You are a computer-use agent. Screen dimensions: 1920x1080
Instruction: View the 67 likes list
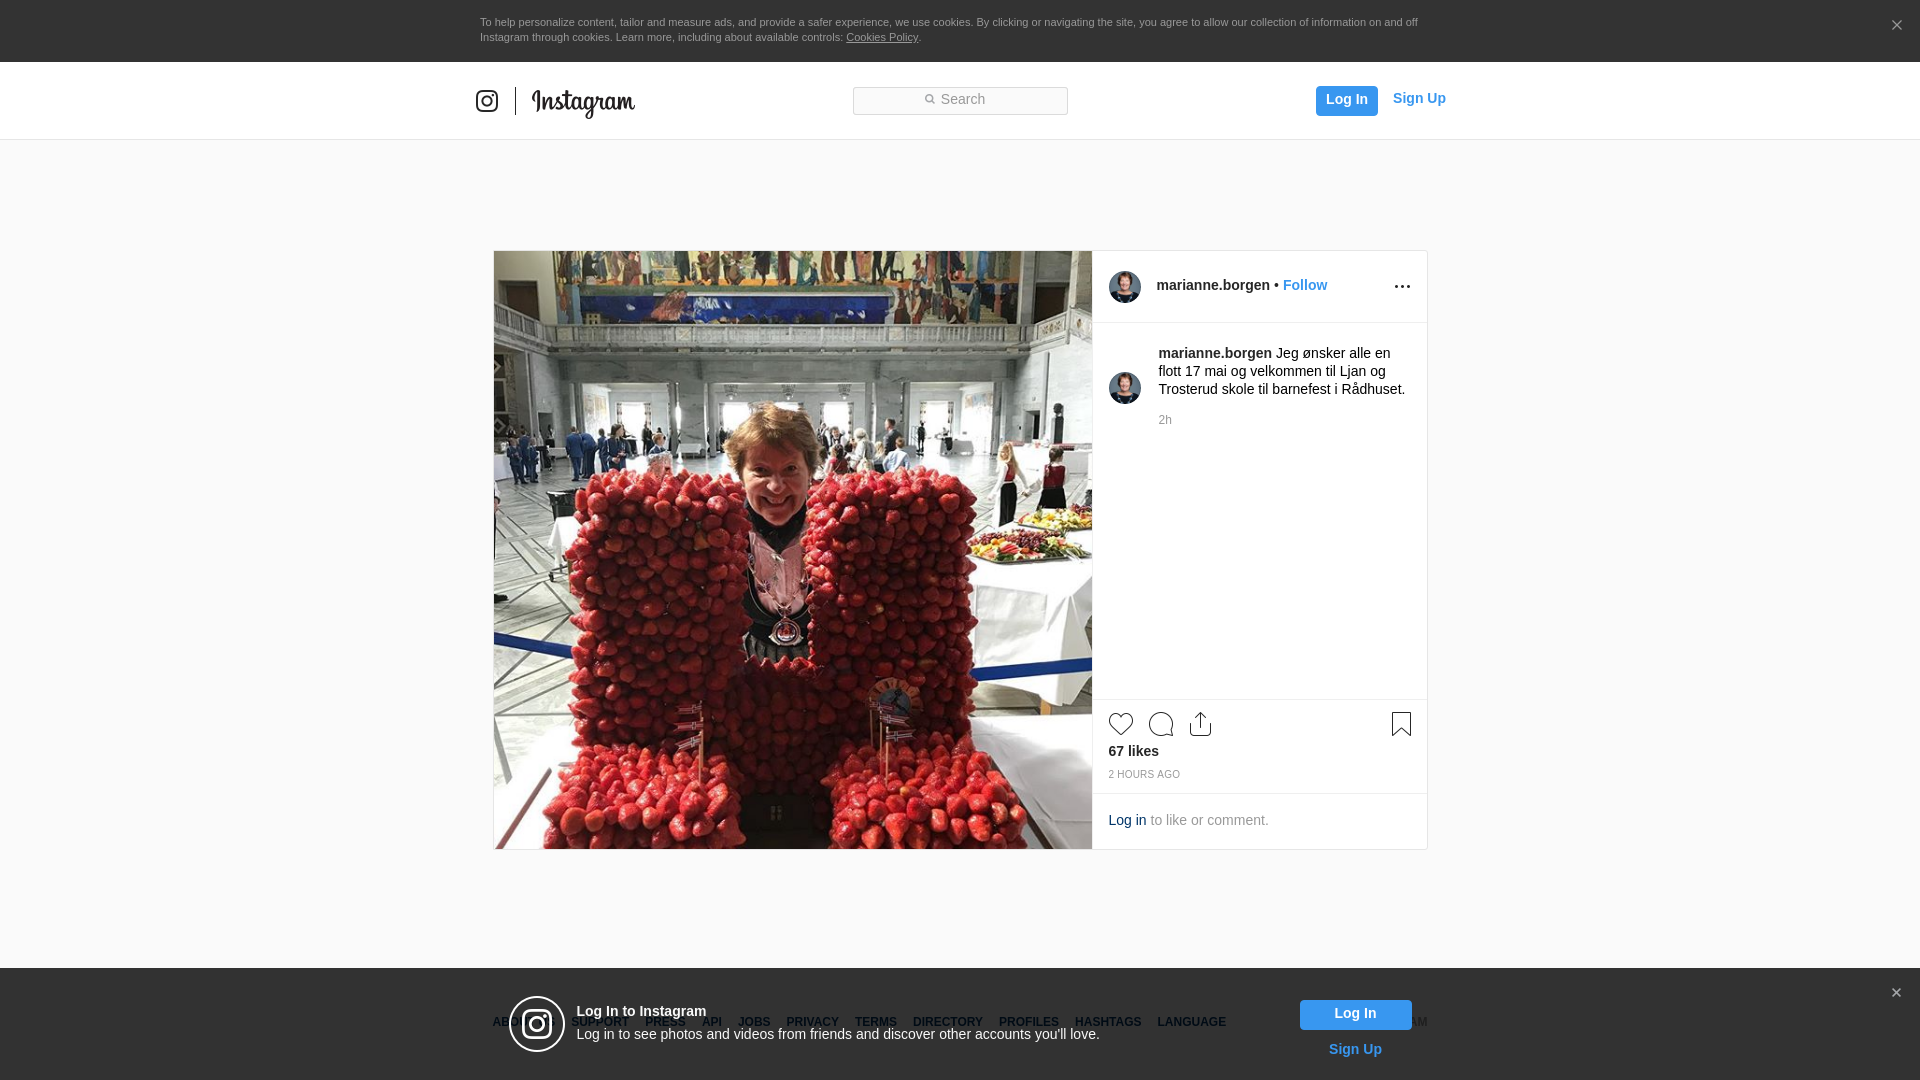point(1134,751)
